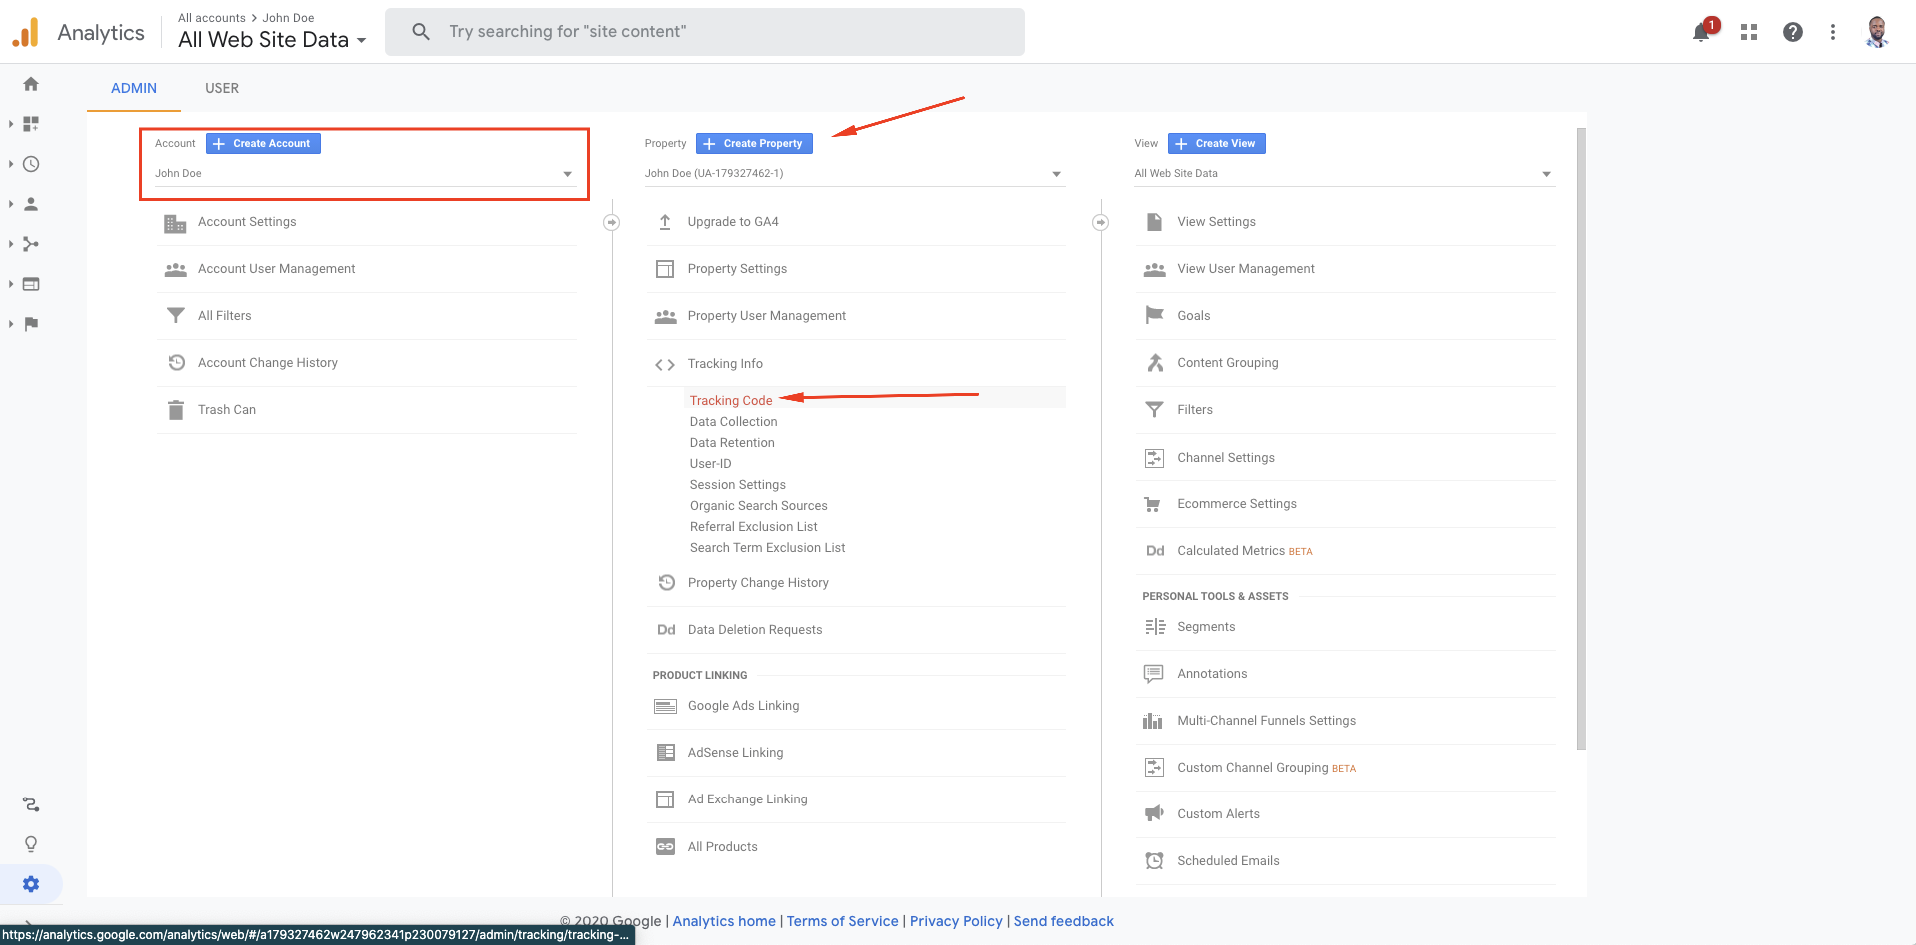This screenshot has height=945, width=1916.
Task: Open the View dropdown All Web Site Data
Action: pos(1343,174)
